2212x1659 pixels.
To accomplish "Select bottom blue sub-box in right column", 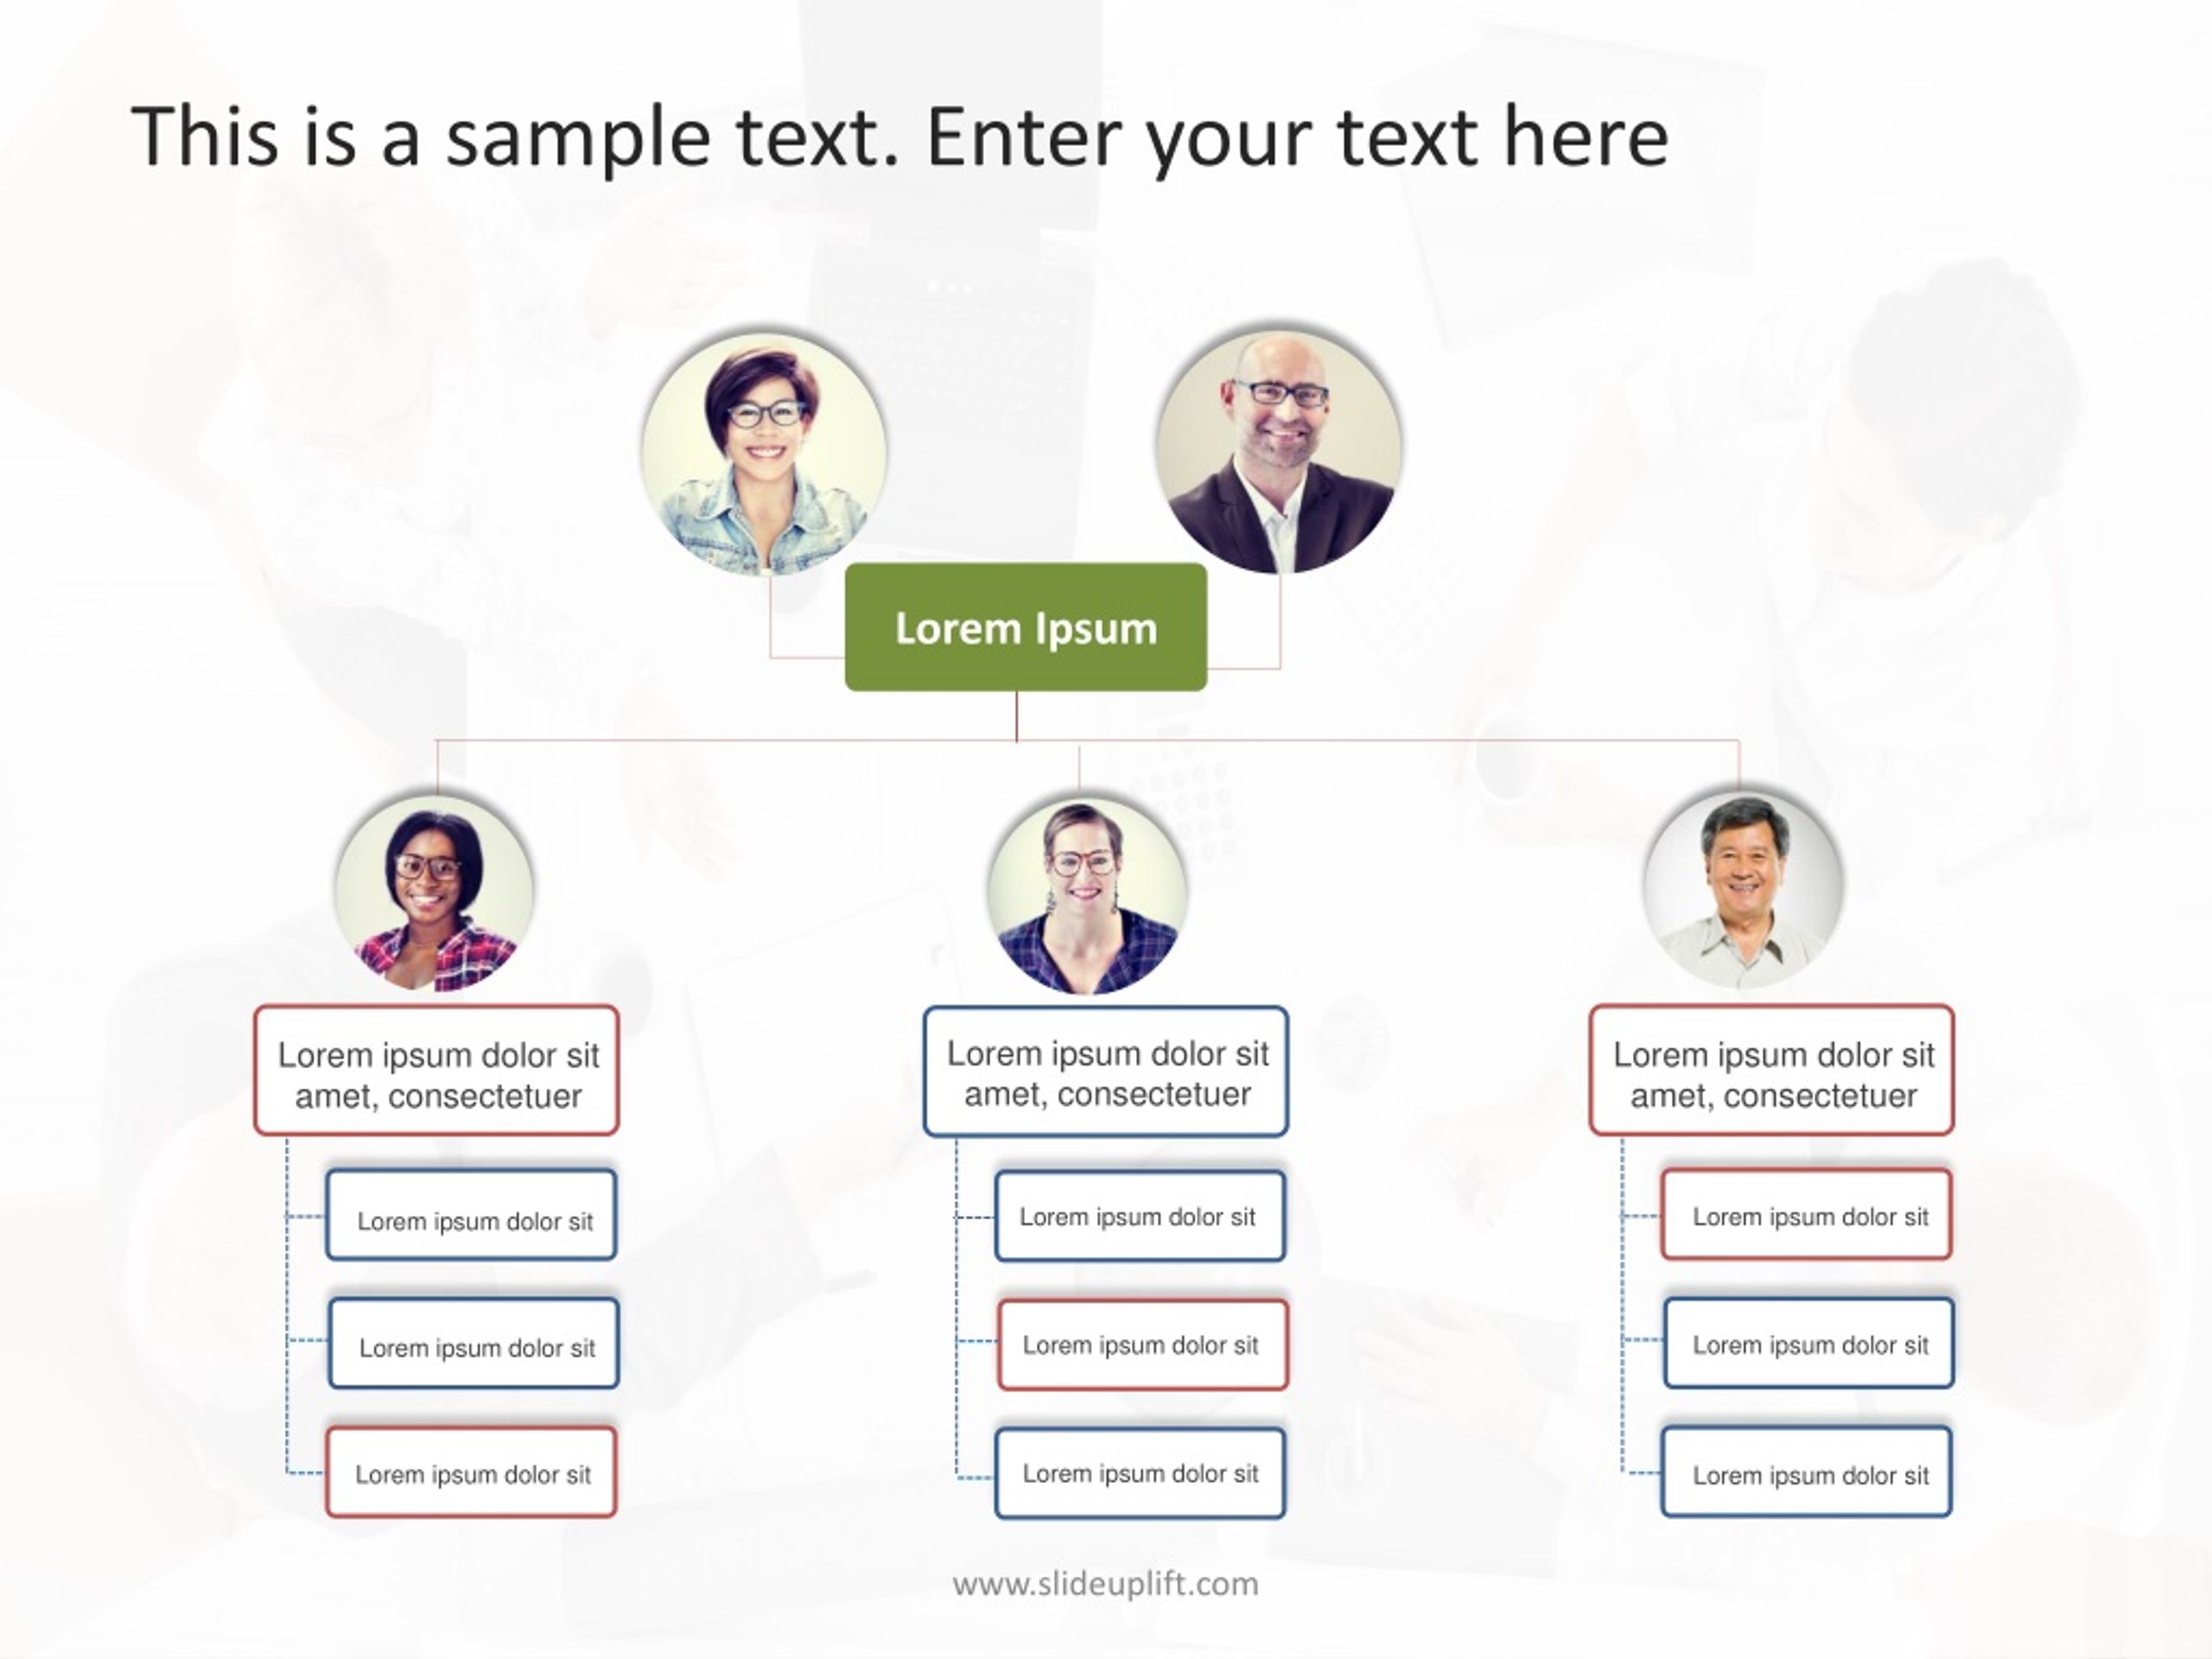I will [x=1807, y=1472].
